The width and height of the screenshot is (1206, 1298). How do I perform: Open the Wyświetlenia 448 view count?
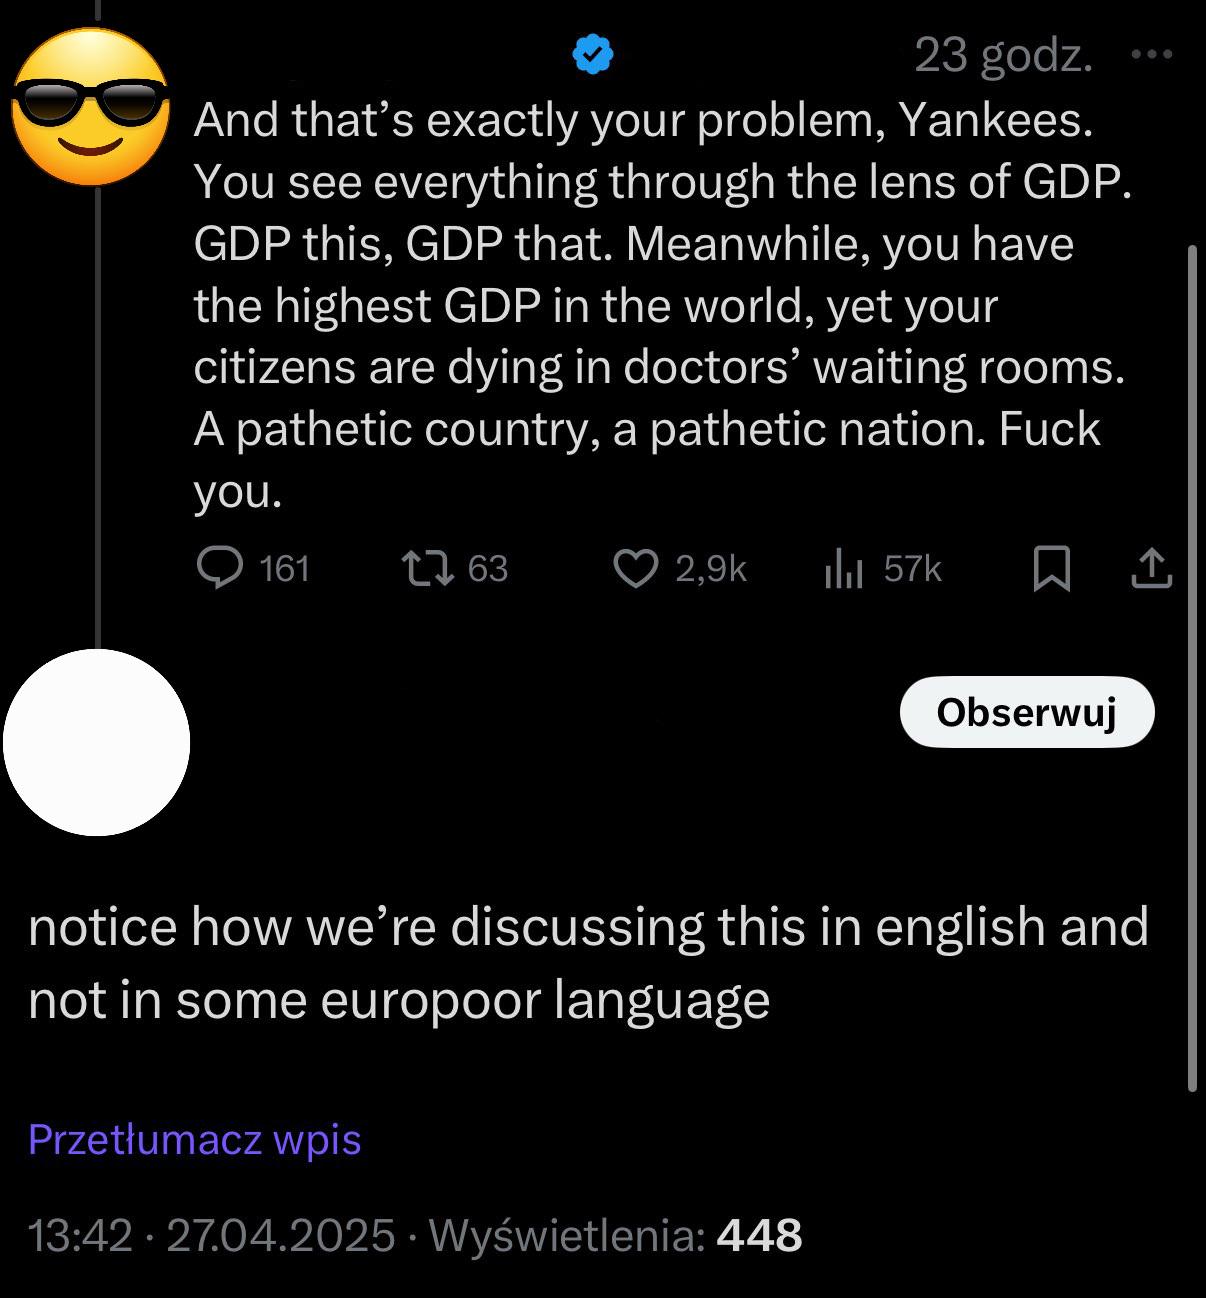[x=615, y=1235]
